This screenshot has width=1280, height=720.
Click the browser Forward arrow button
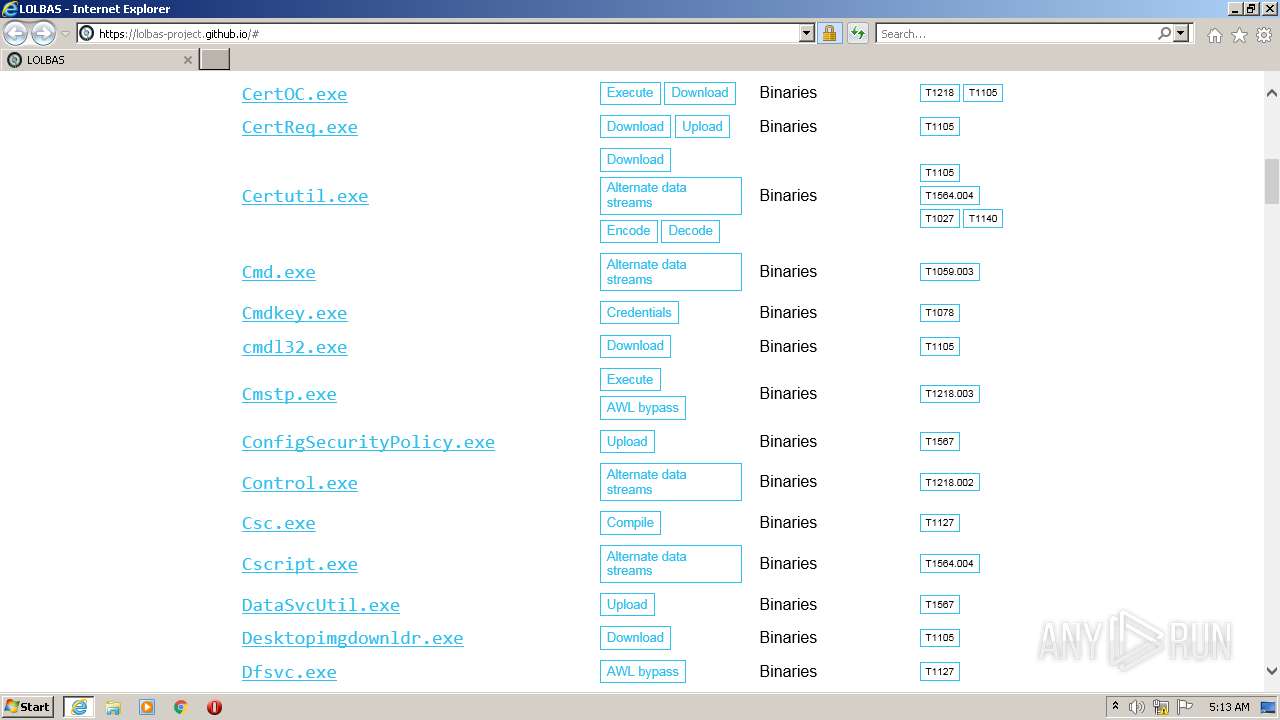pos(43,34)
